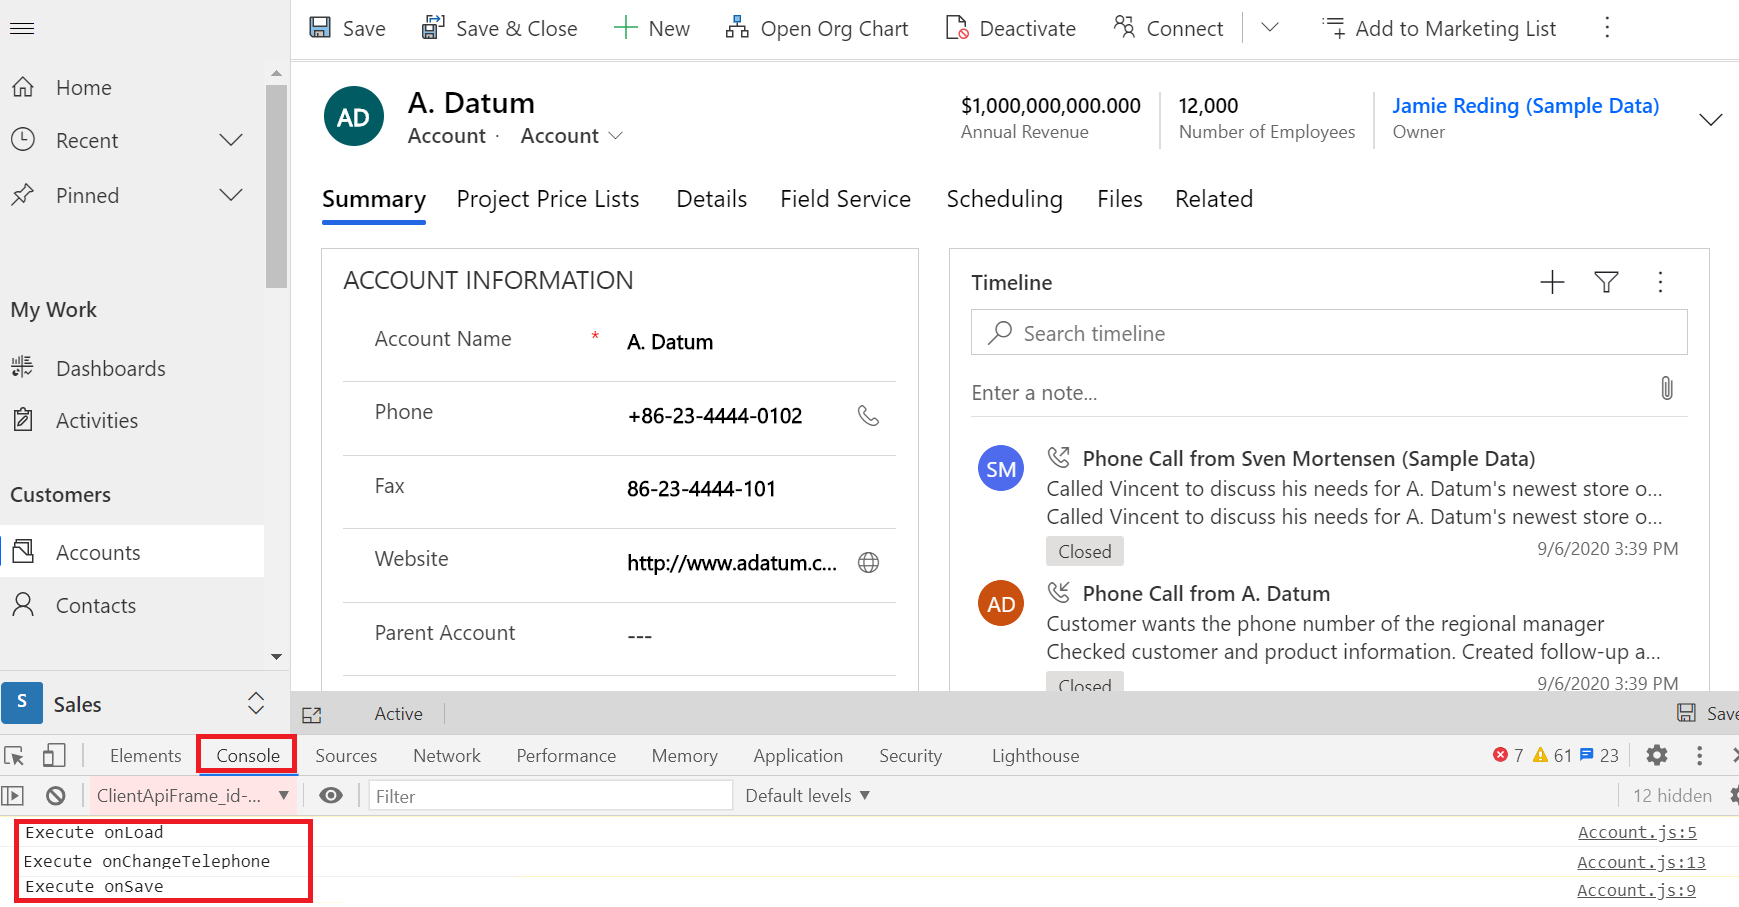Image resolution: width=1739 pixels, height=907 pixels.
Task: Switch to the Project Price Lists tab
Action: tap(548, 199)
